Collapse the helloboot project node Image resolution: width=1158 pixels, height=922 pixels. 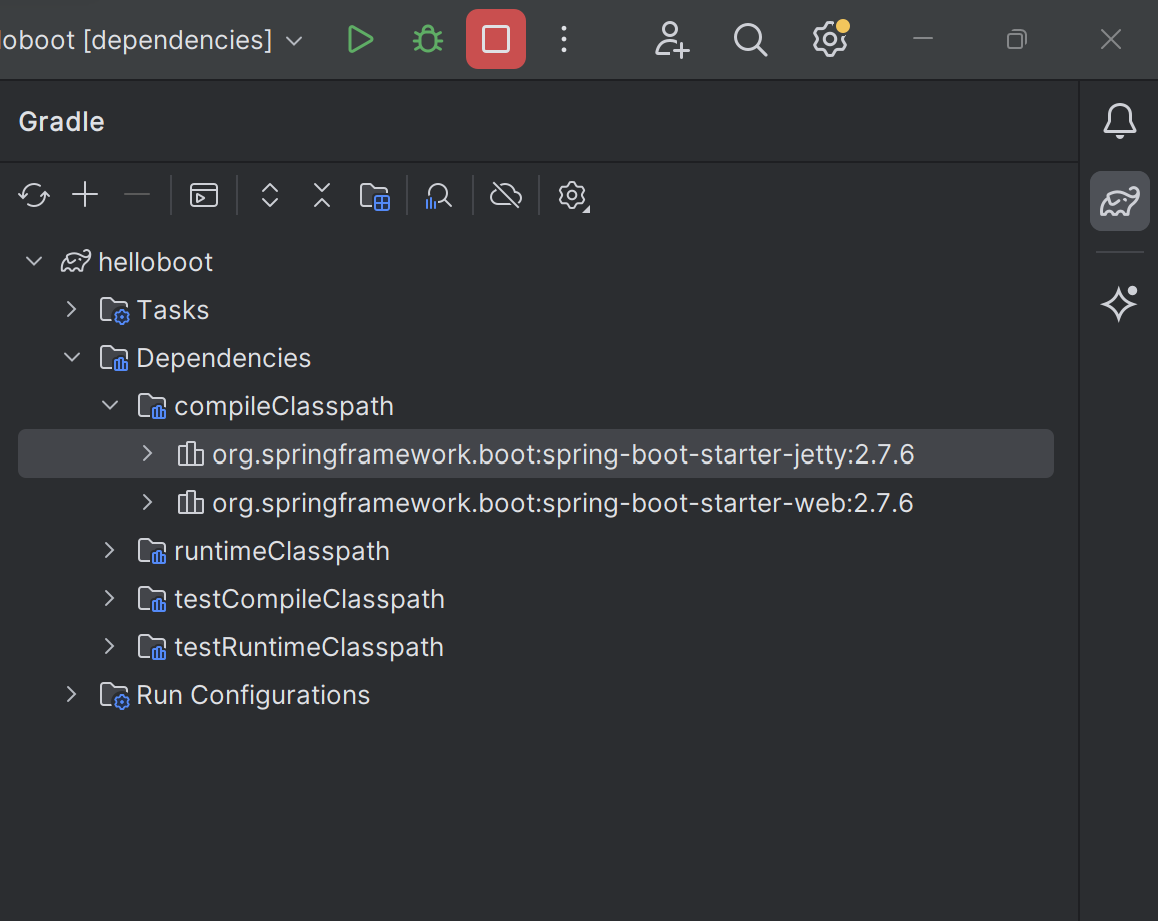[x=34, y=262]
